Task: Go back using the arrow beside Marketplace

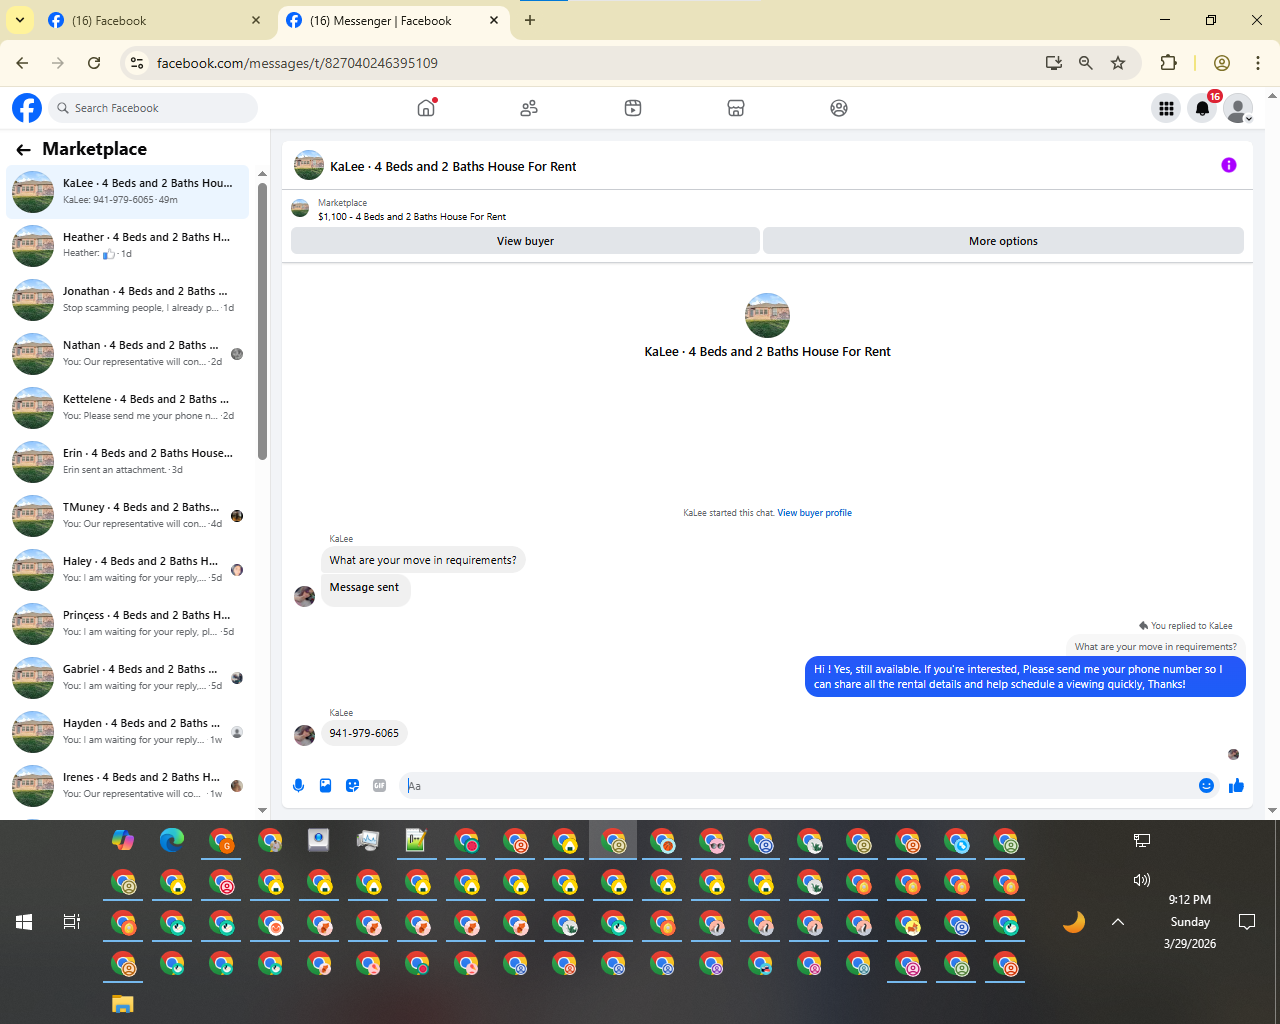Action: pos(23,150)
